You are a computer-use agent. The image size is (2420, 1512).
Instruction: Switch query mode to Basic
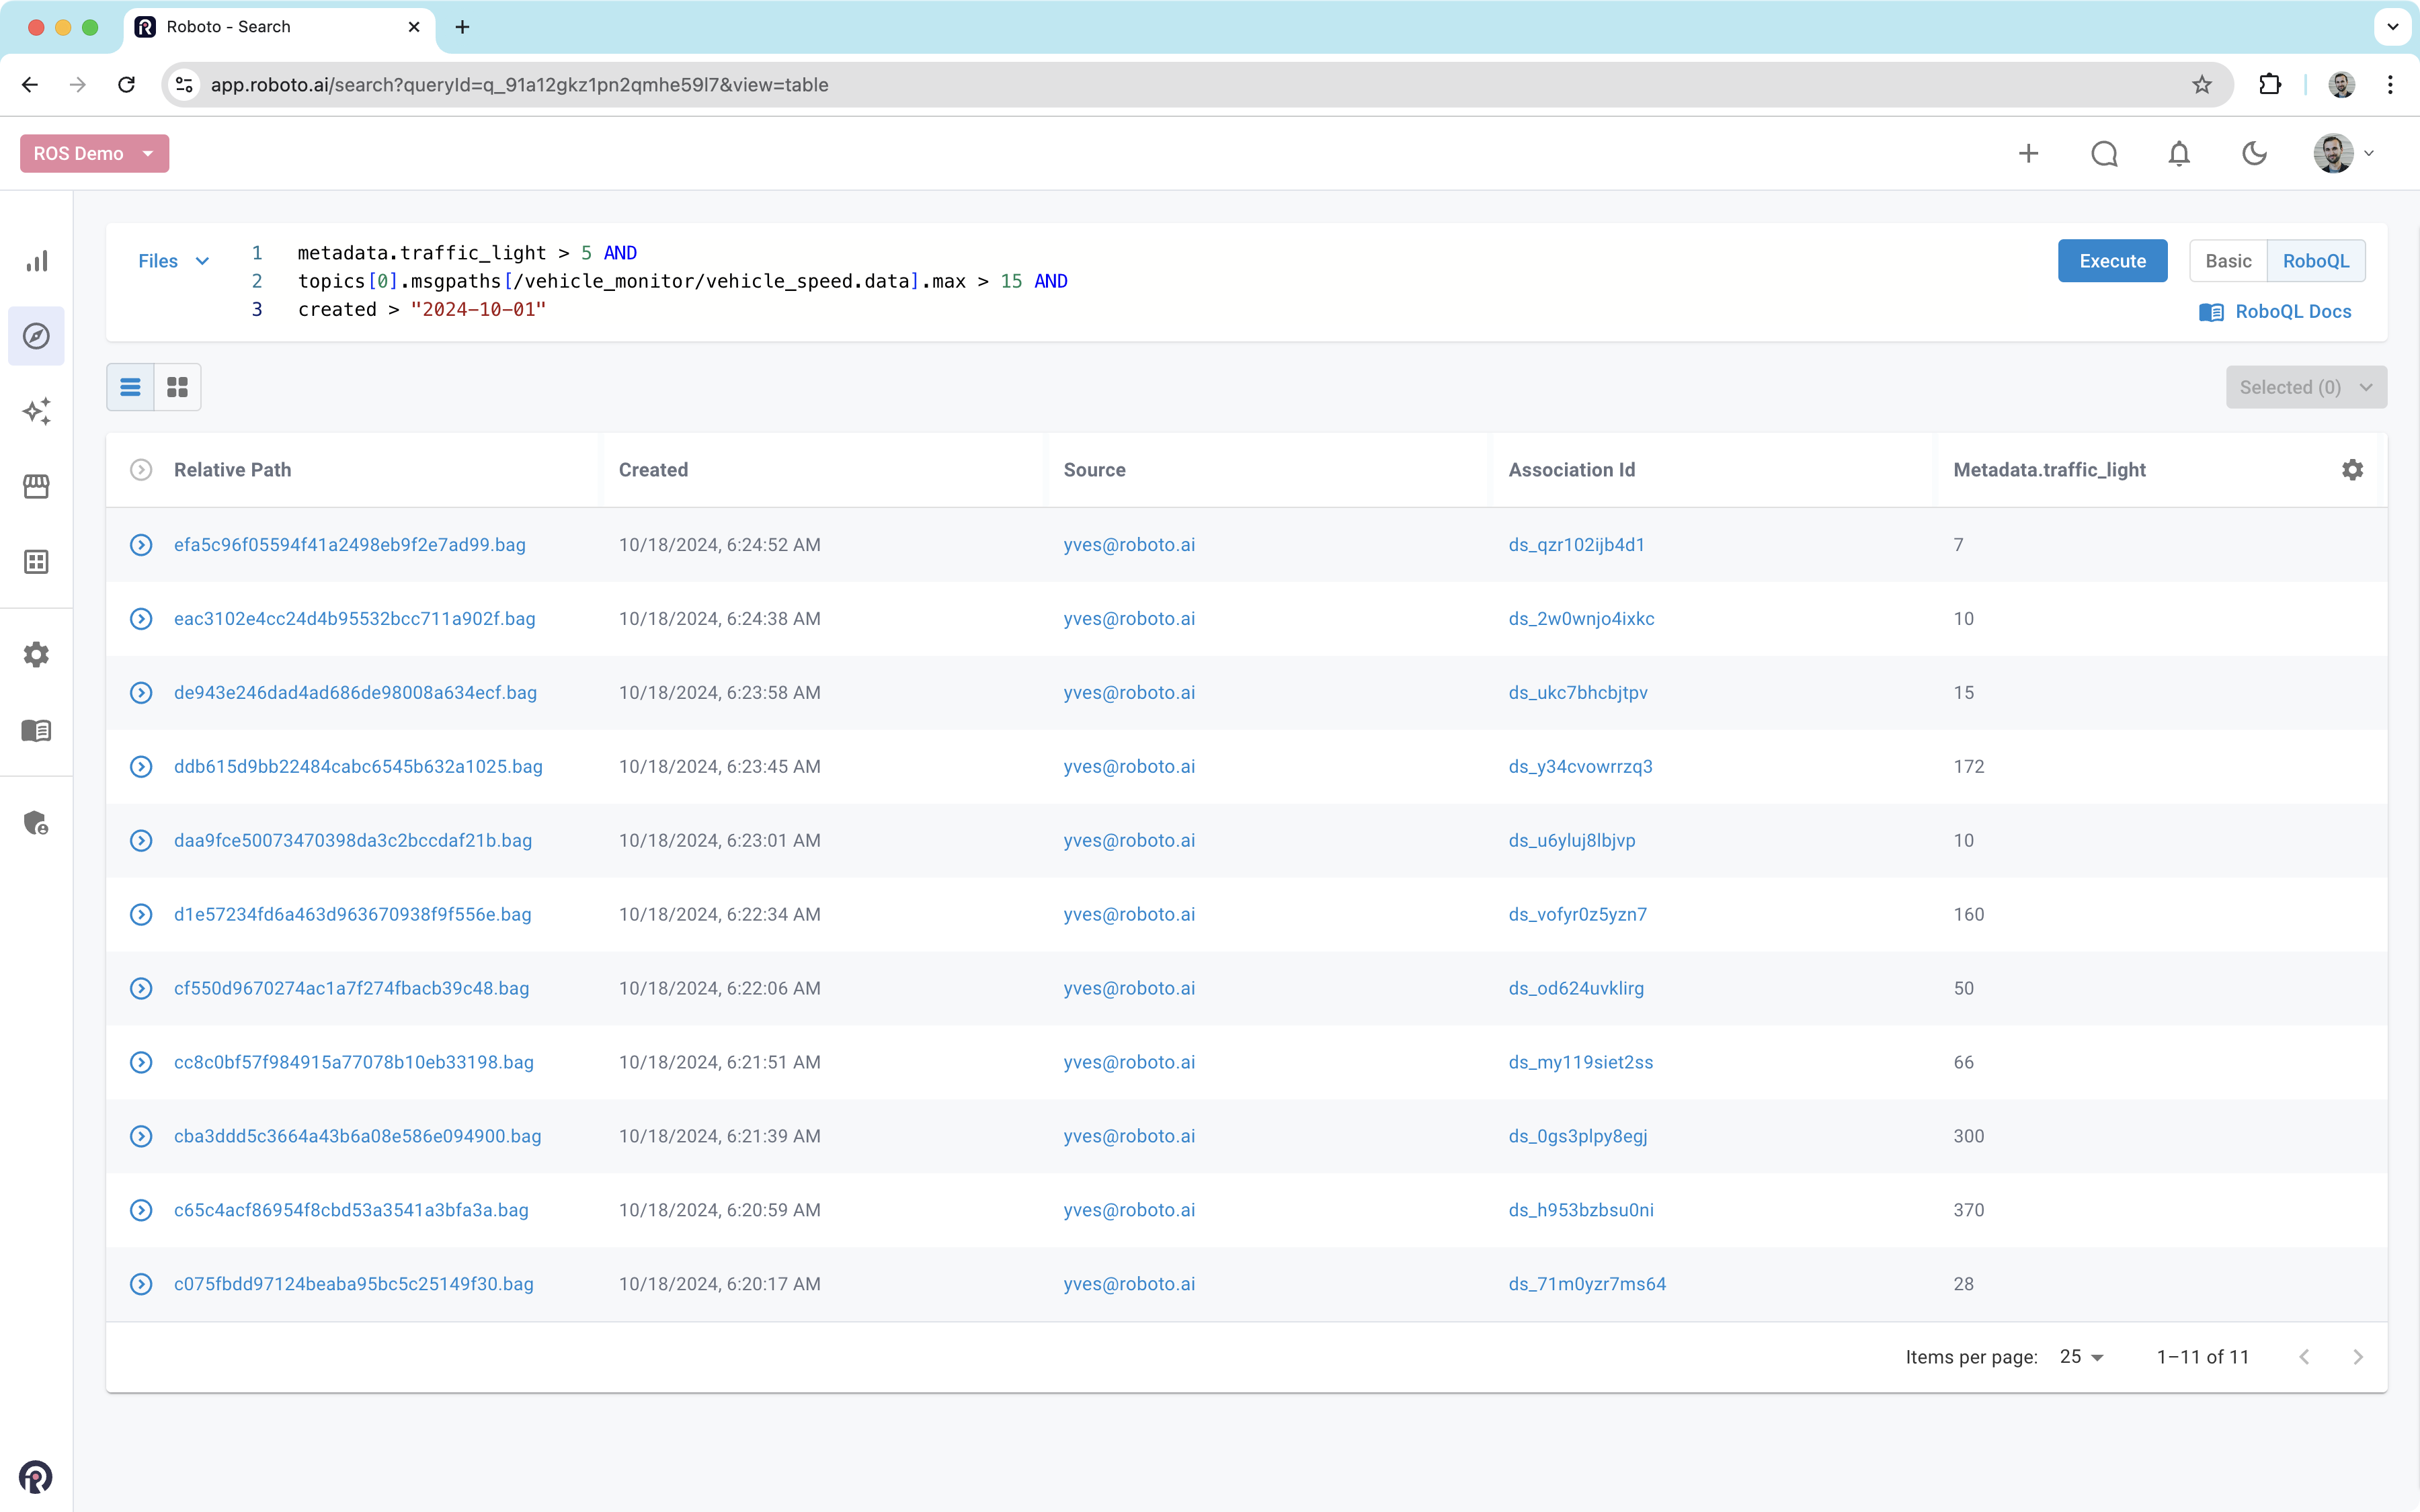coord(2228,261)
